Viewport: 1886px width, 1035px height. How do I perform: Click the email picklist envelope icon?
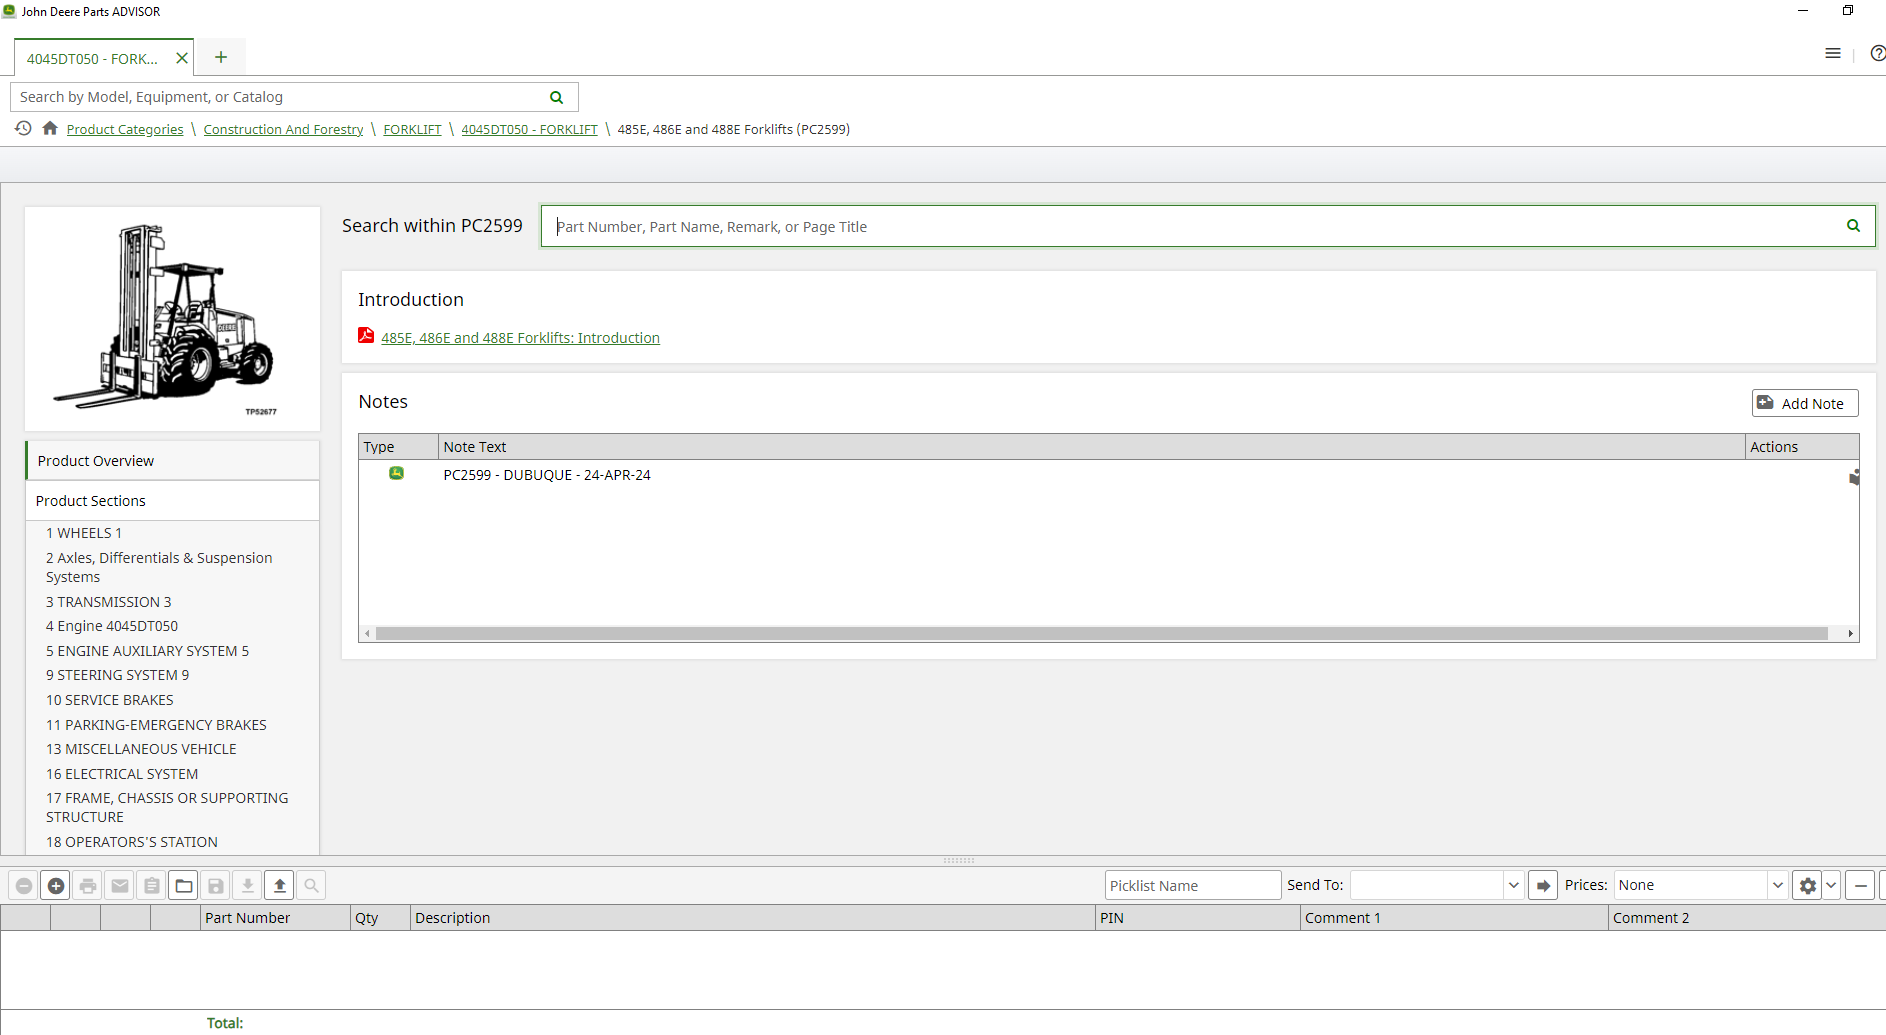tap(120, 886)
